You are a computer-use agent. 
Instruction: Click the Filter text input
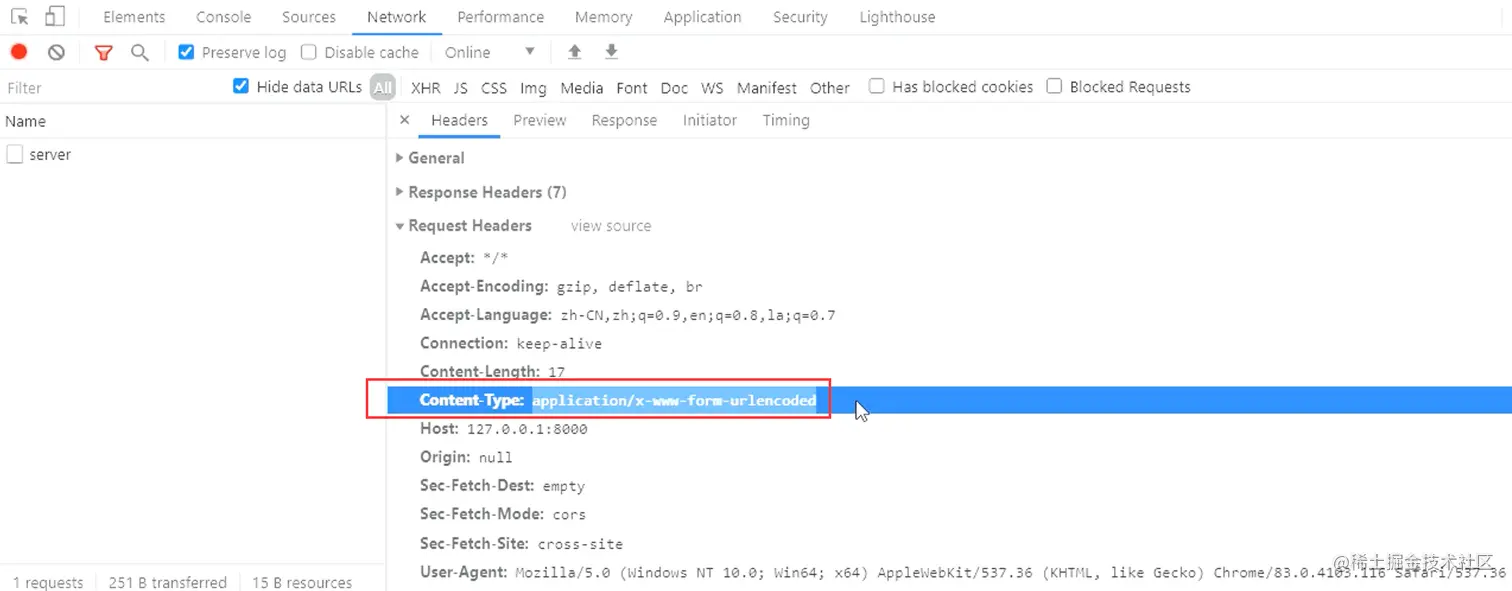[x=115, y=88]
